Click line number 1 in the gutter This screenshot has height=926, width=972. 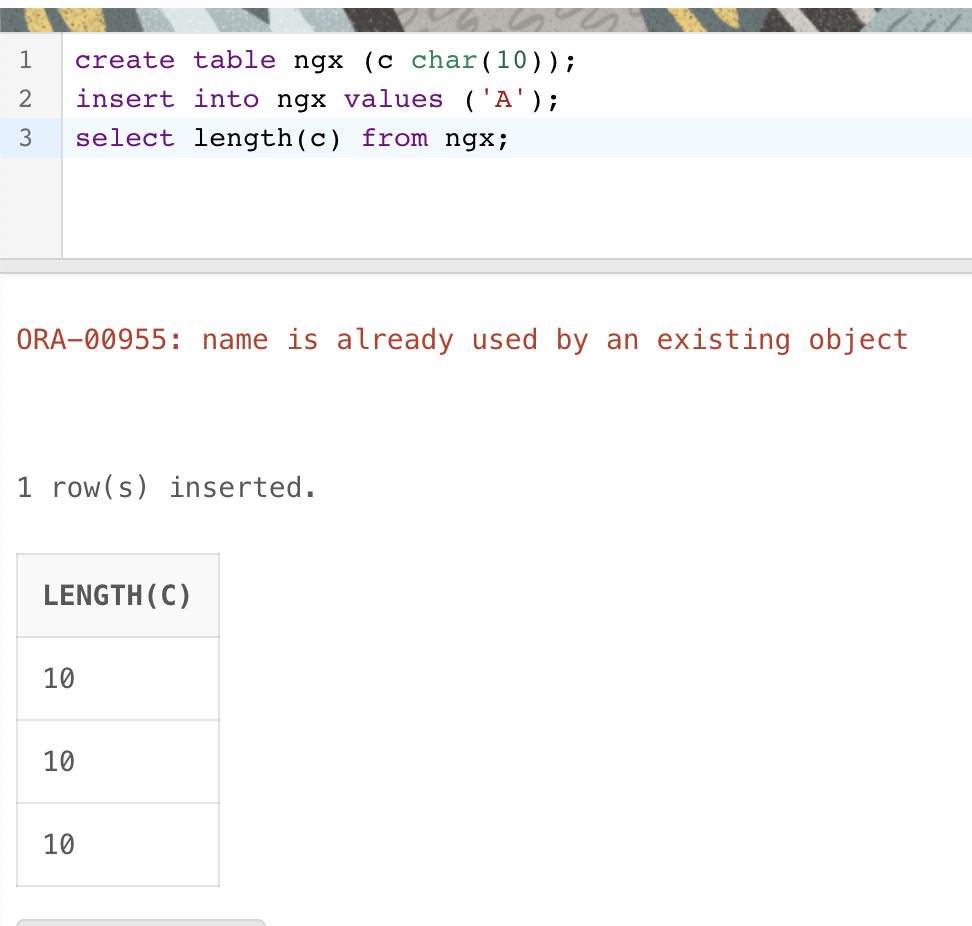point(26,60)
